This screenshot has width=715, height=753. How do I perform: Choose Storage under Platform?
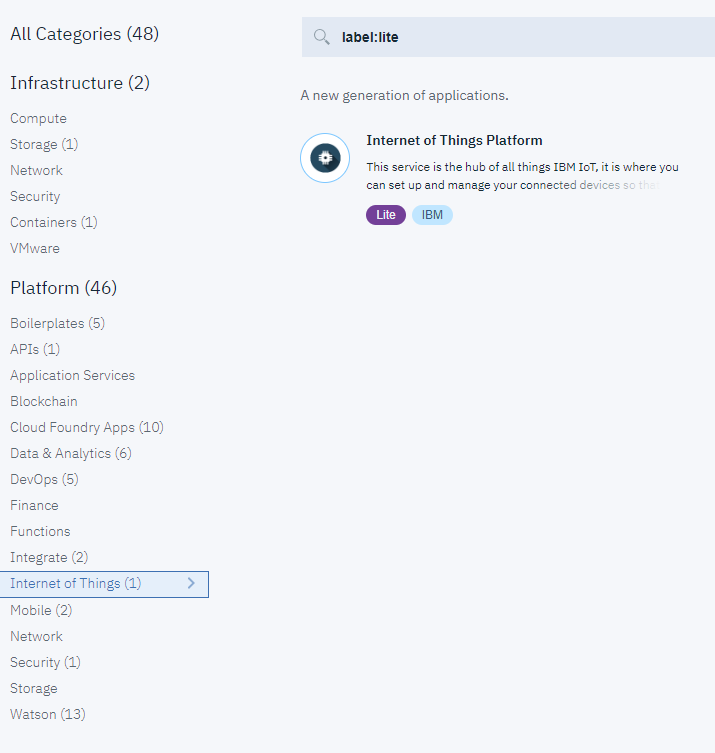pos(34,688)
